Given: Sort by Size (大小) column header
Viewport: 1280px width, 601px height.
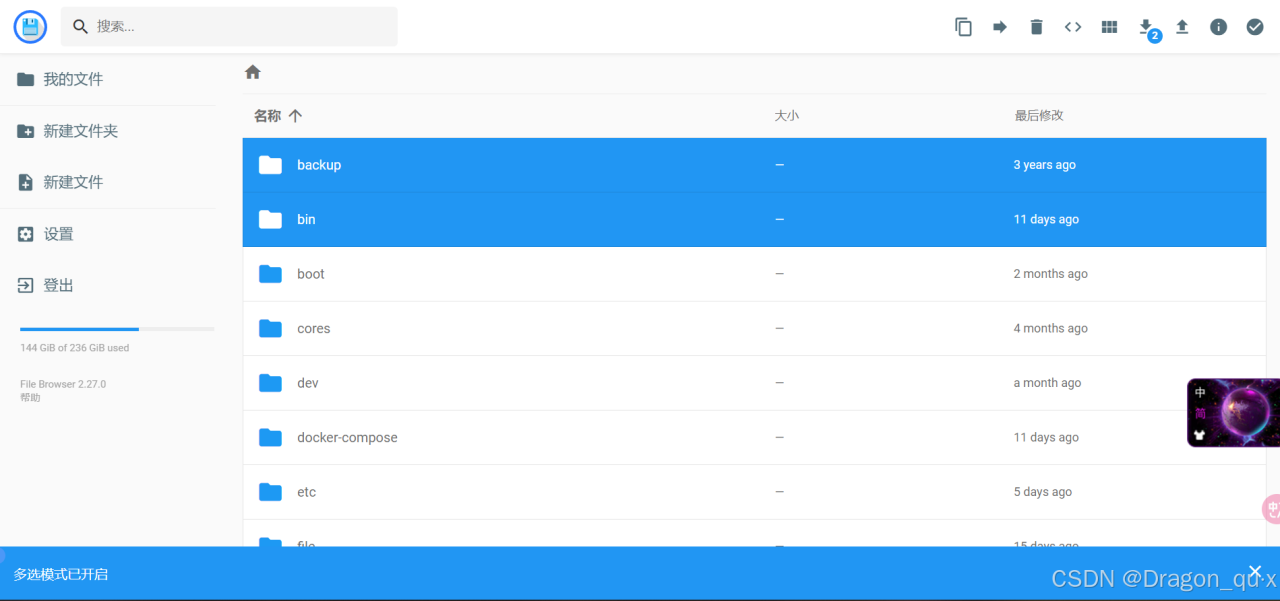Looking at the screenshot, I should pos(787,116).
